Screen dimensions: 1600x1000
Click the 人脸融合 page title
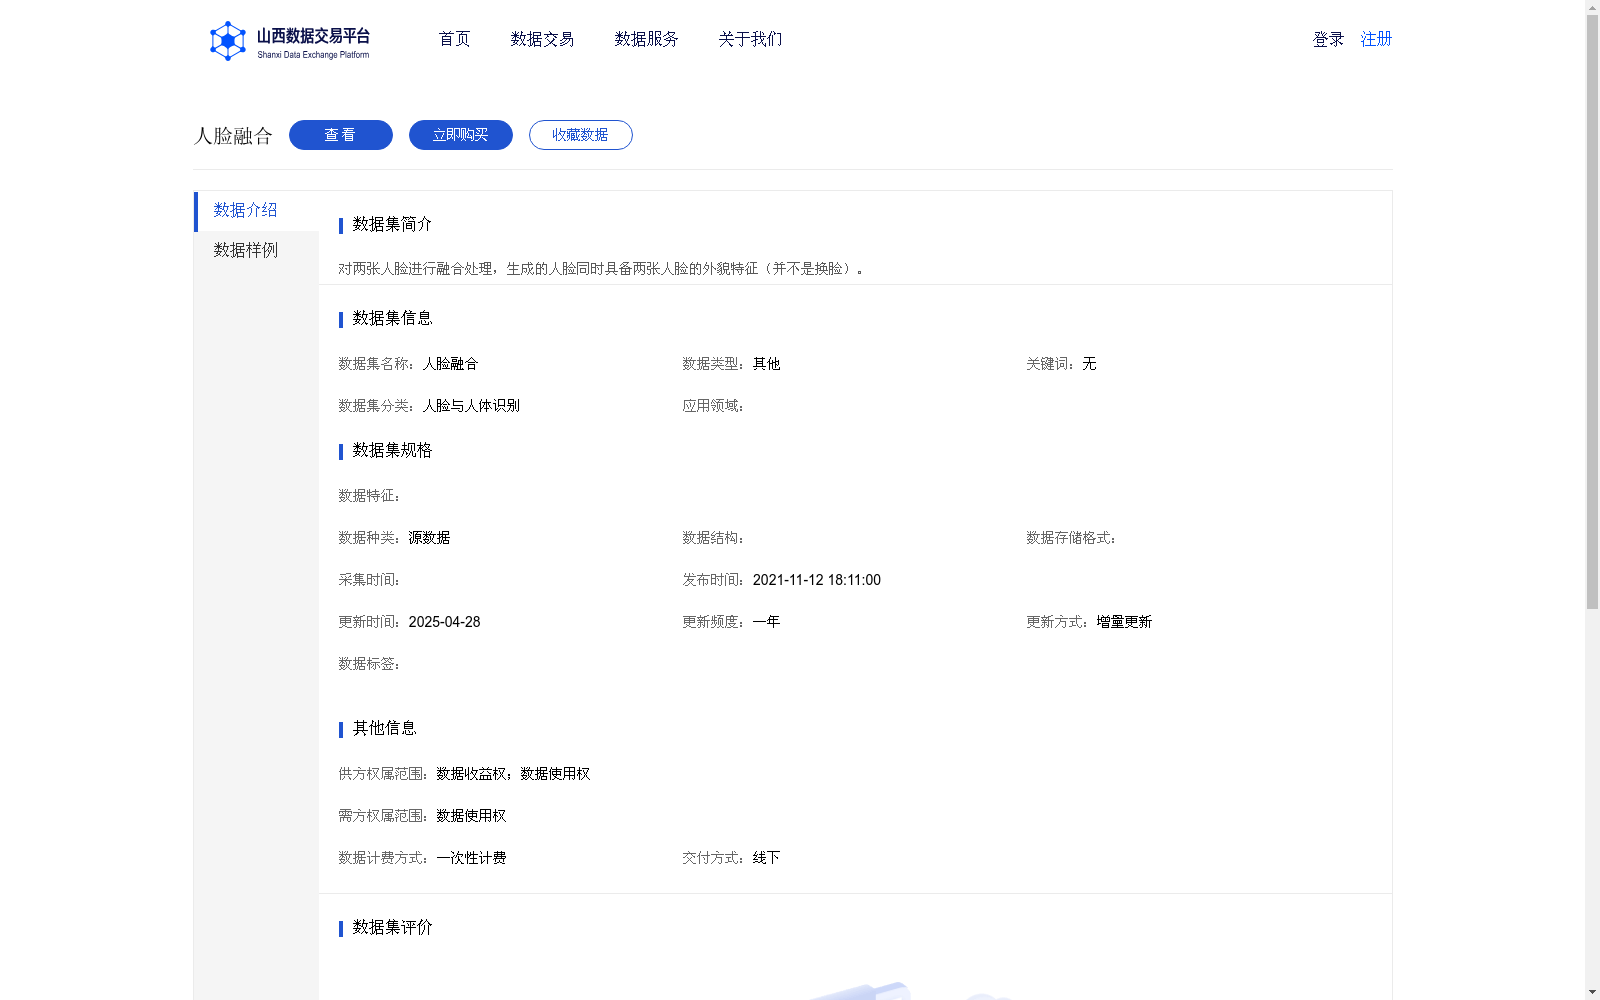(233, 136)
